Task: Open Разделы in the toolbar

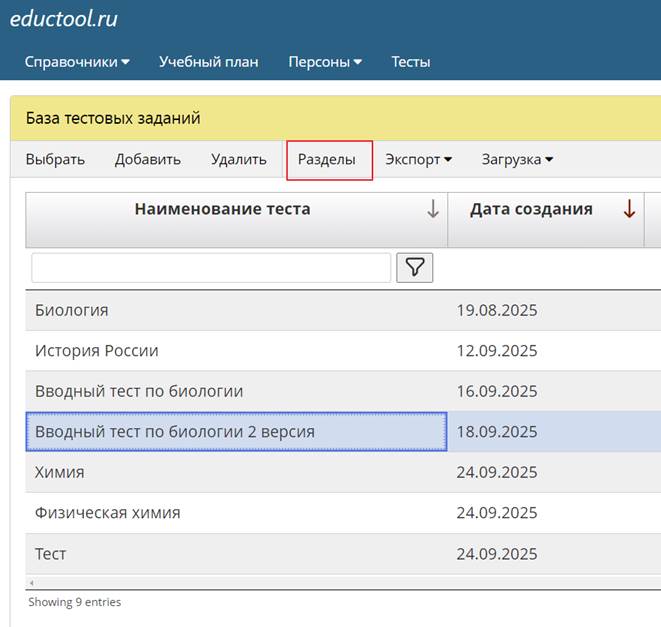Action: coord(327,160)
